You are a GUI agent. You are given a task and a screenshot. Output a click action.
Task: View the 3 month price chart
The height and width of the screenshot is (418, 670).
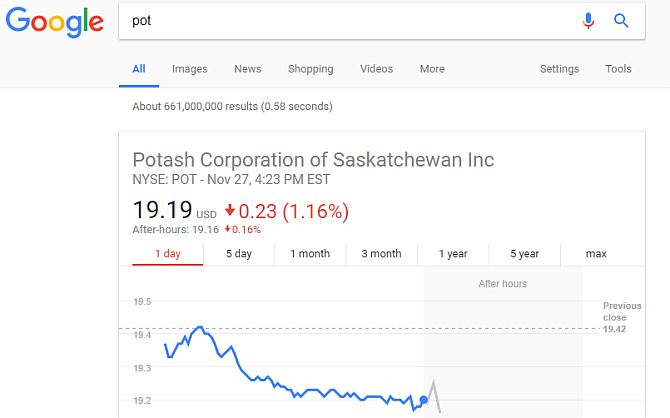[x=382, y=254]
